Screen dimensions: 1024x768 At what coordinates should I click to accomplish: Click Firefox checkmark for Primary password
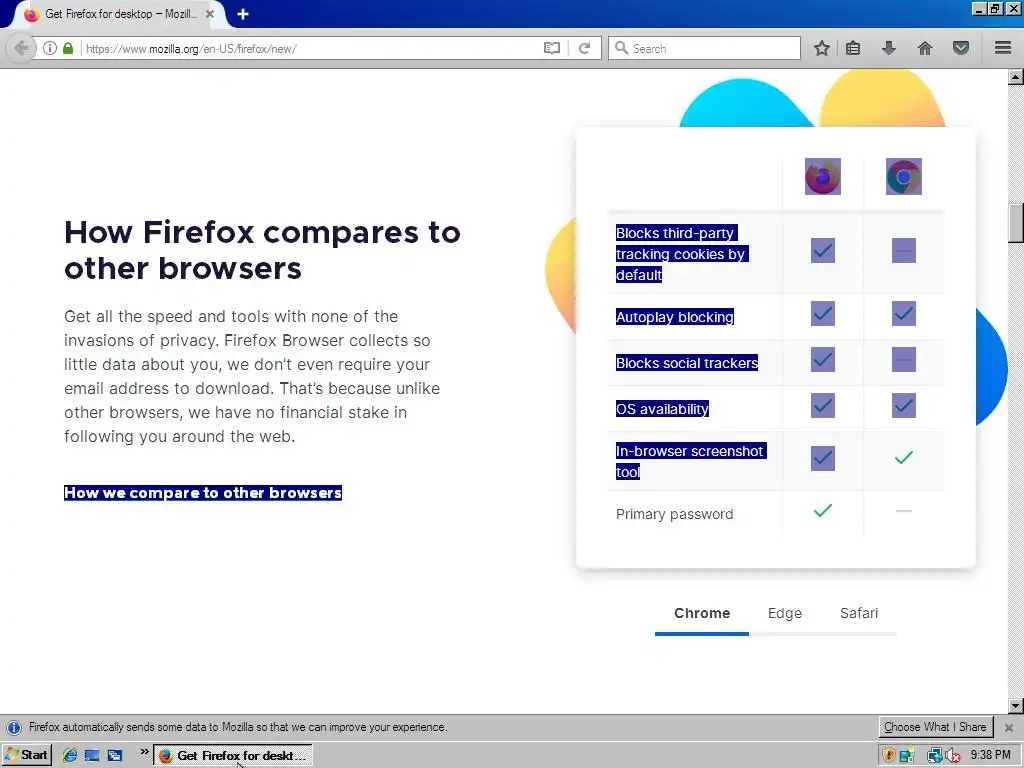coord(823,511)
